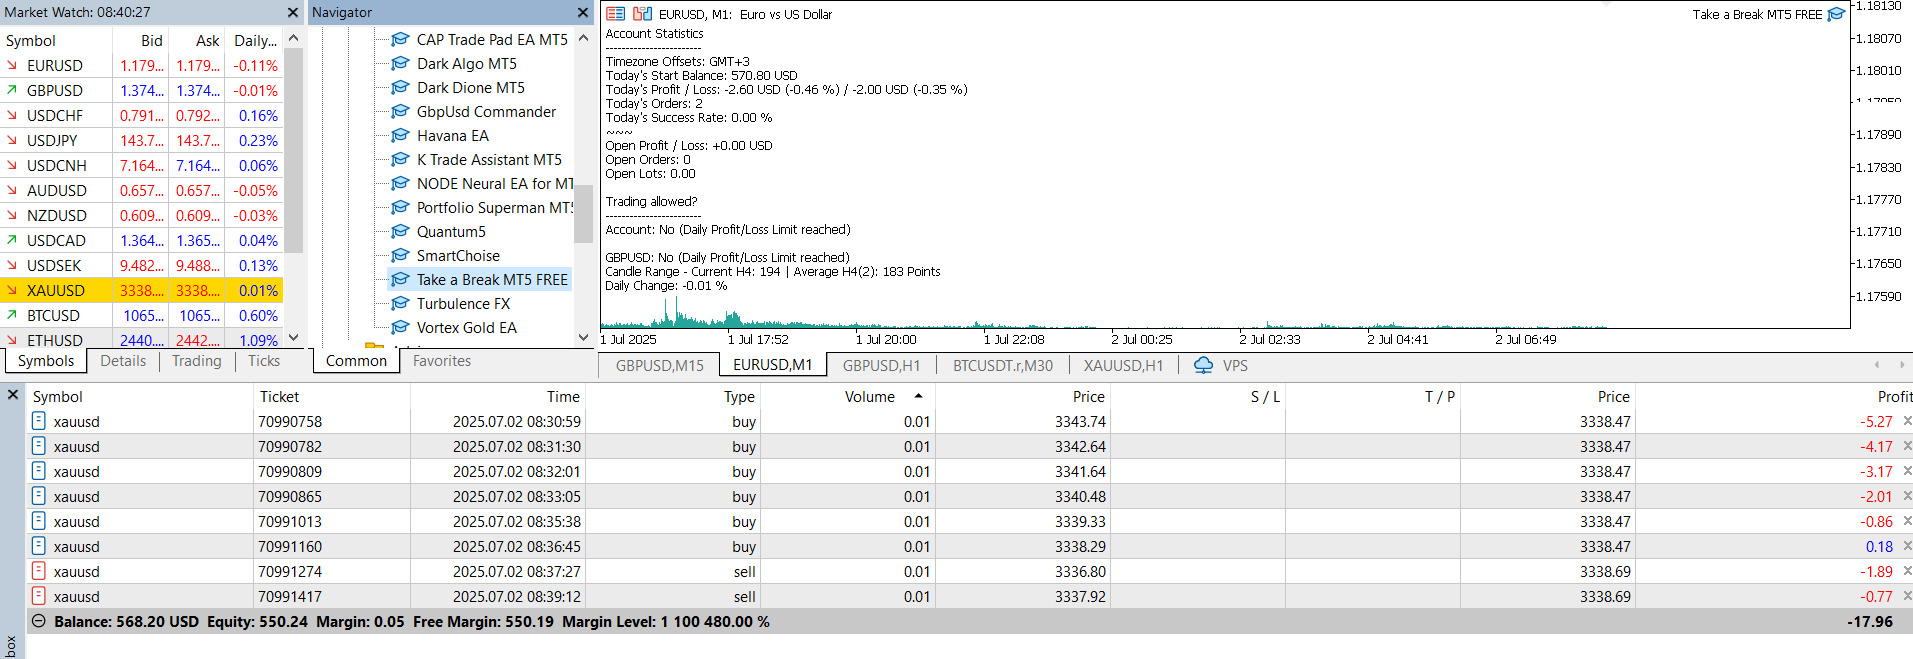Collapse the Balance summary row

coord(38,621)
